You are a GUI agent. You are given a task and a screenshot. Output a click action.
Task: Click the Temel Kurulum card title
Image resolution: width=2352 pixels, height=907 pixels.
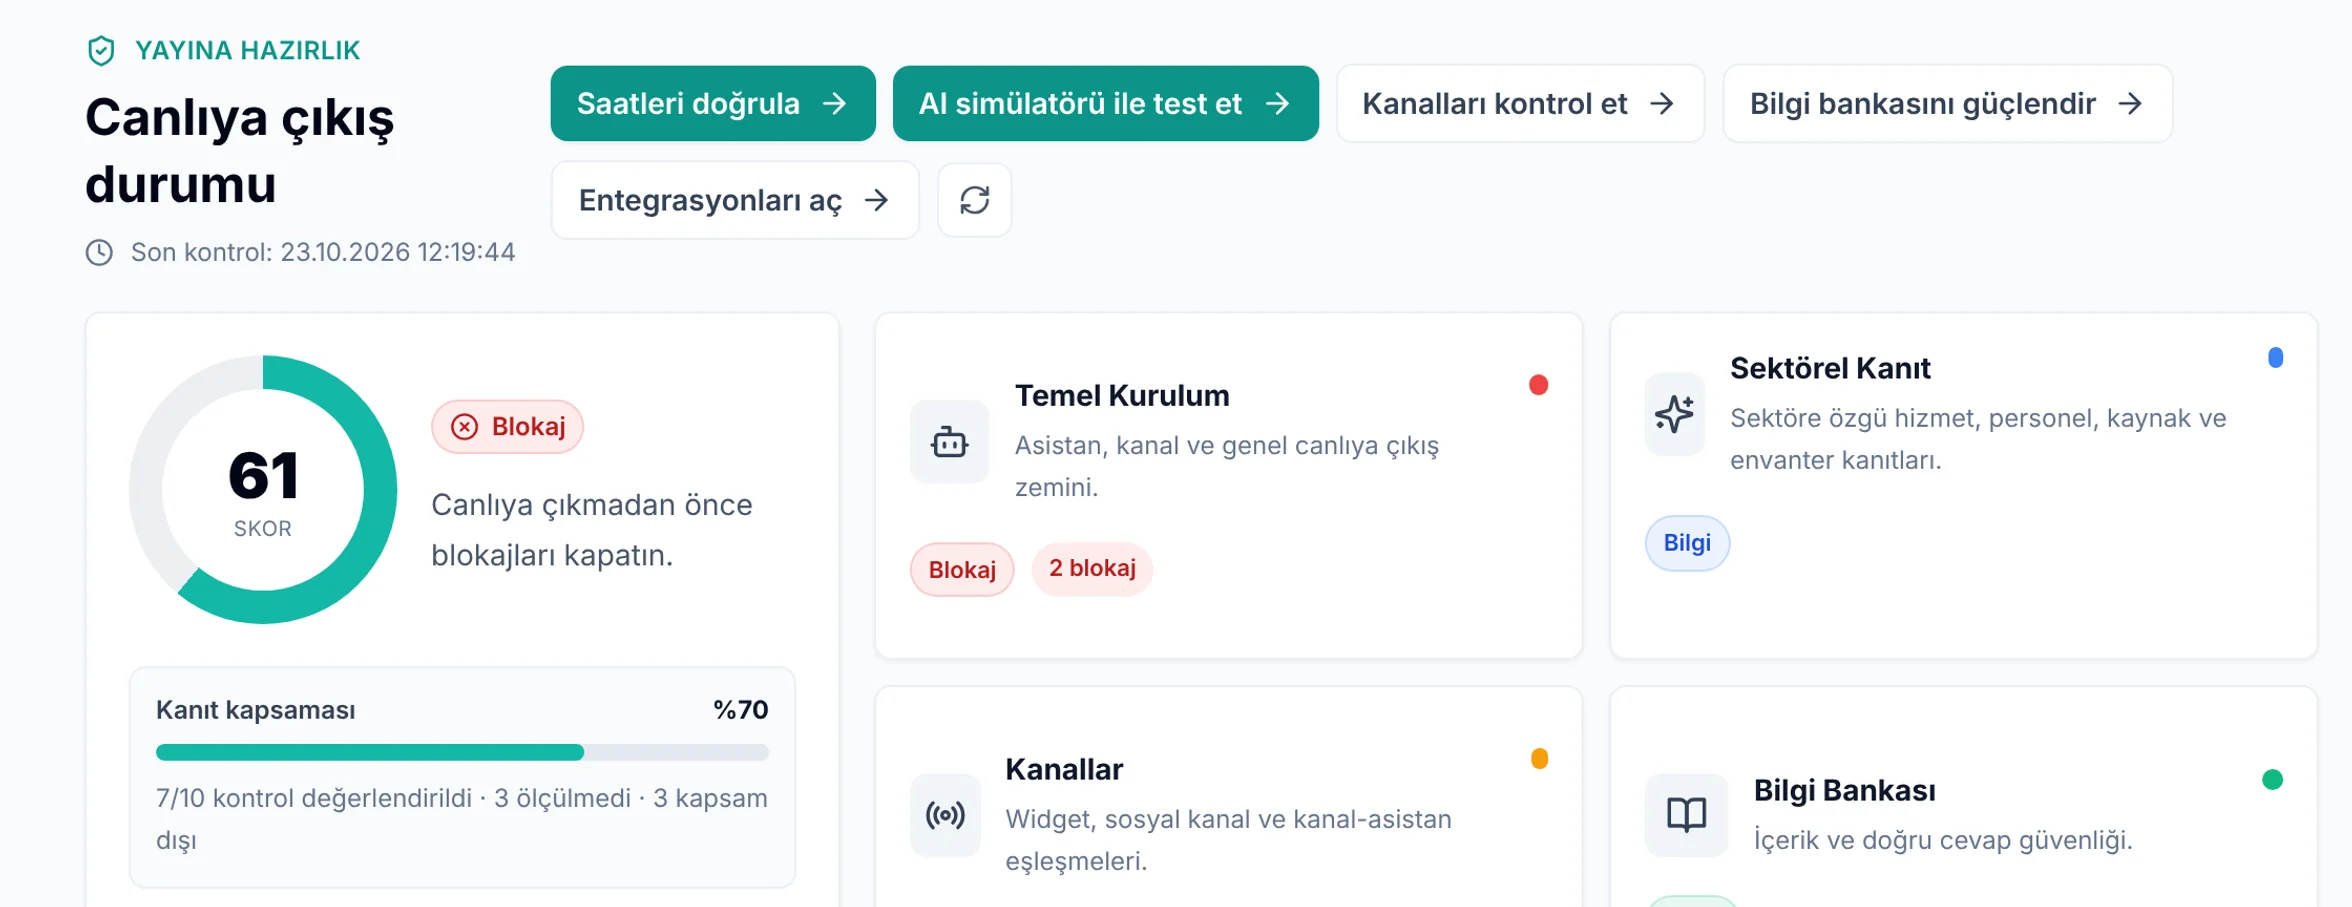[1122, 396]
